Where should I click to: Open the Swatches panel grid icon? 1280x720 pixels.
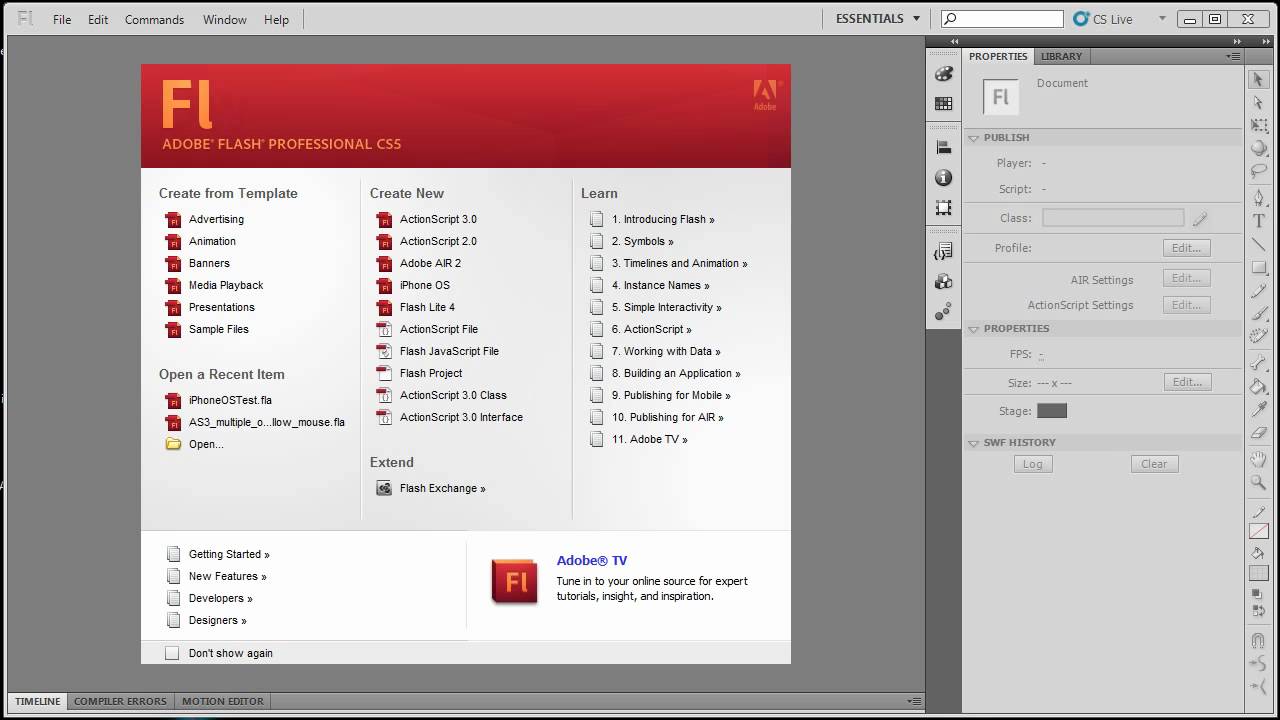[943, 103]
